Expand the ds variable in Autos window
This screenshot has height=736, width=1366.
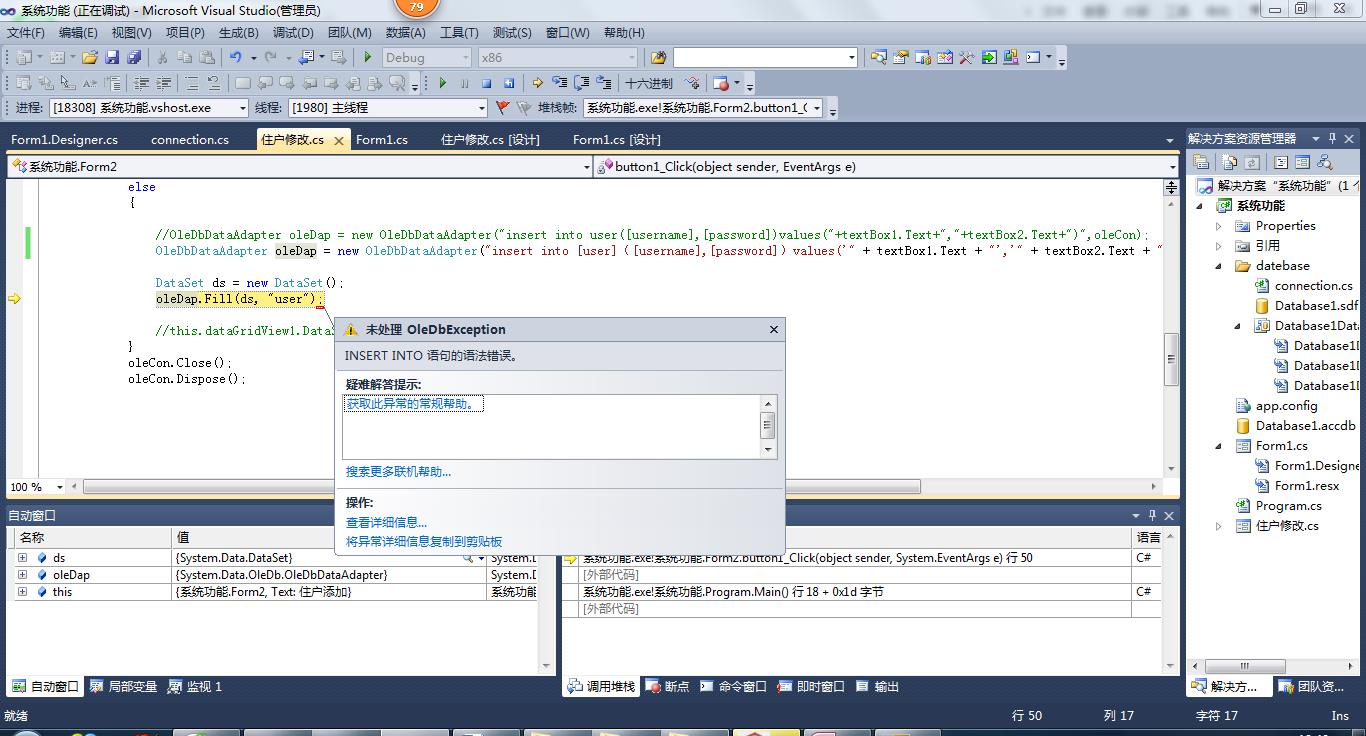click(x=22, y=558)
